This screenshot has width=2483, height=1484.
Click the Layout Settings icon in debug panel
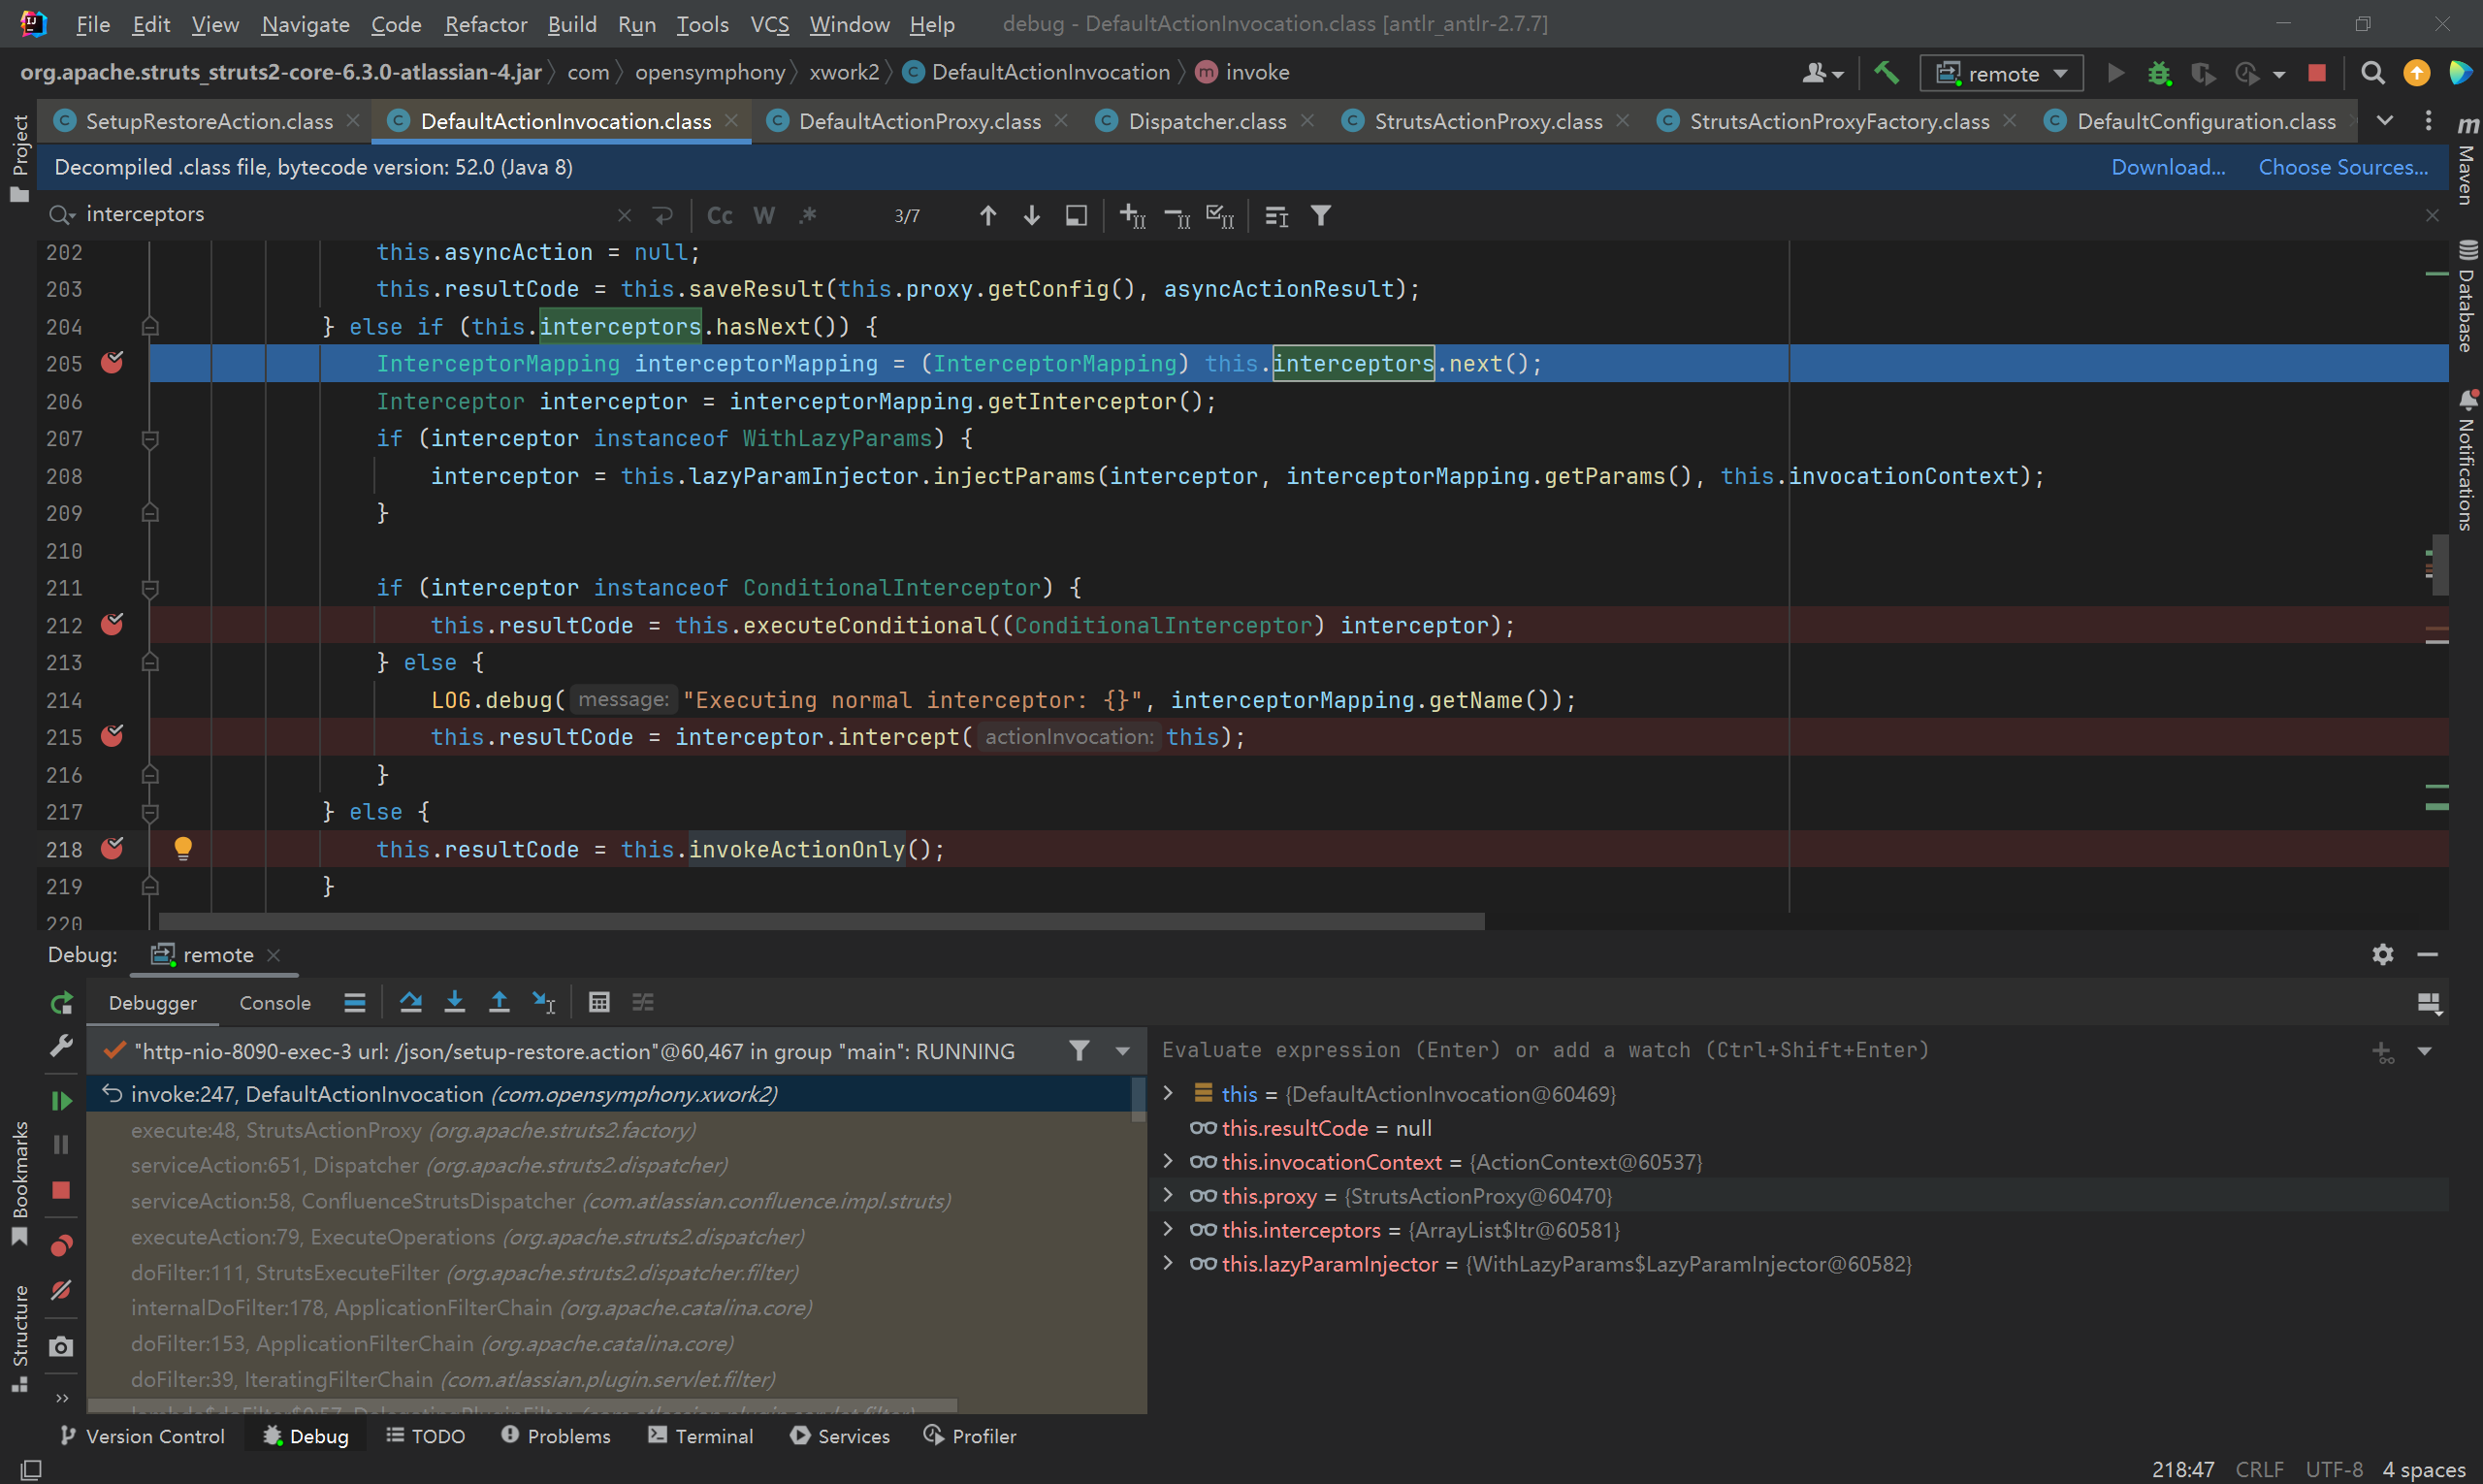coord(2429,1003)
